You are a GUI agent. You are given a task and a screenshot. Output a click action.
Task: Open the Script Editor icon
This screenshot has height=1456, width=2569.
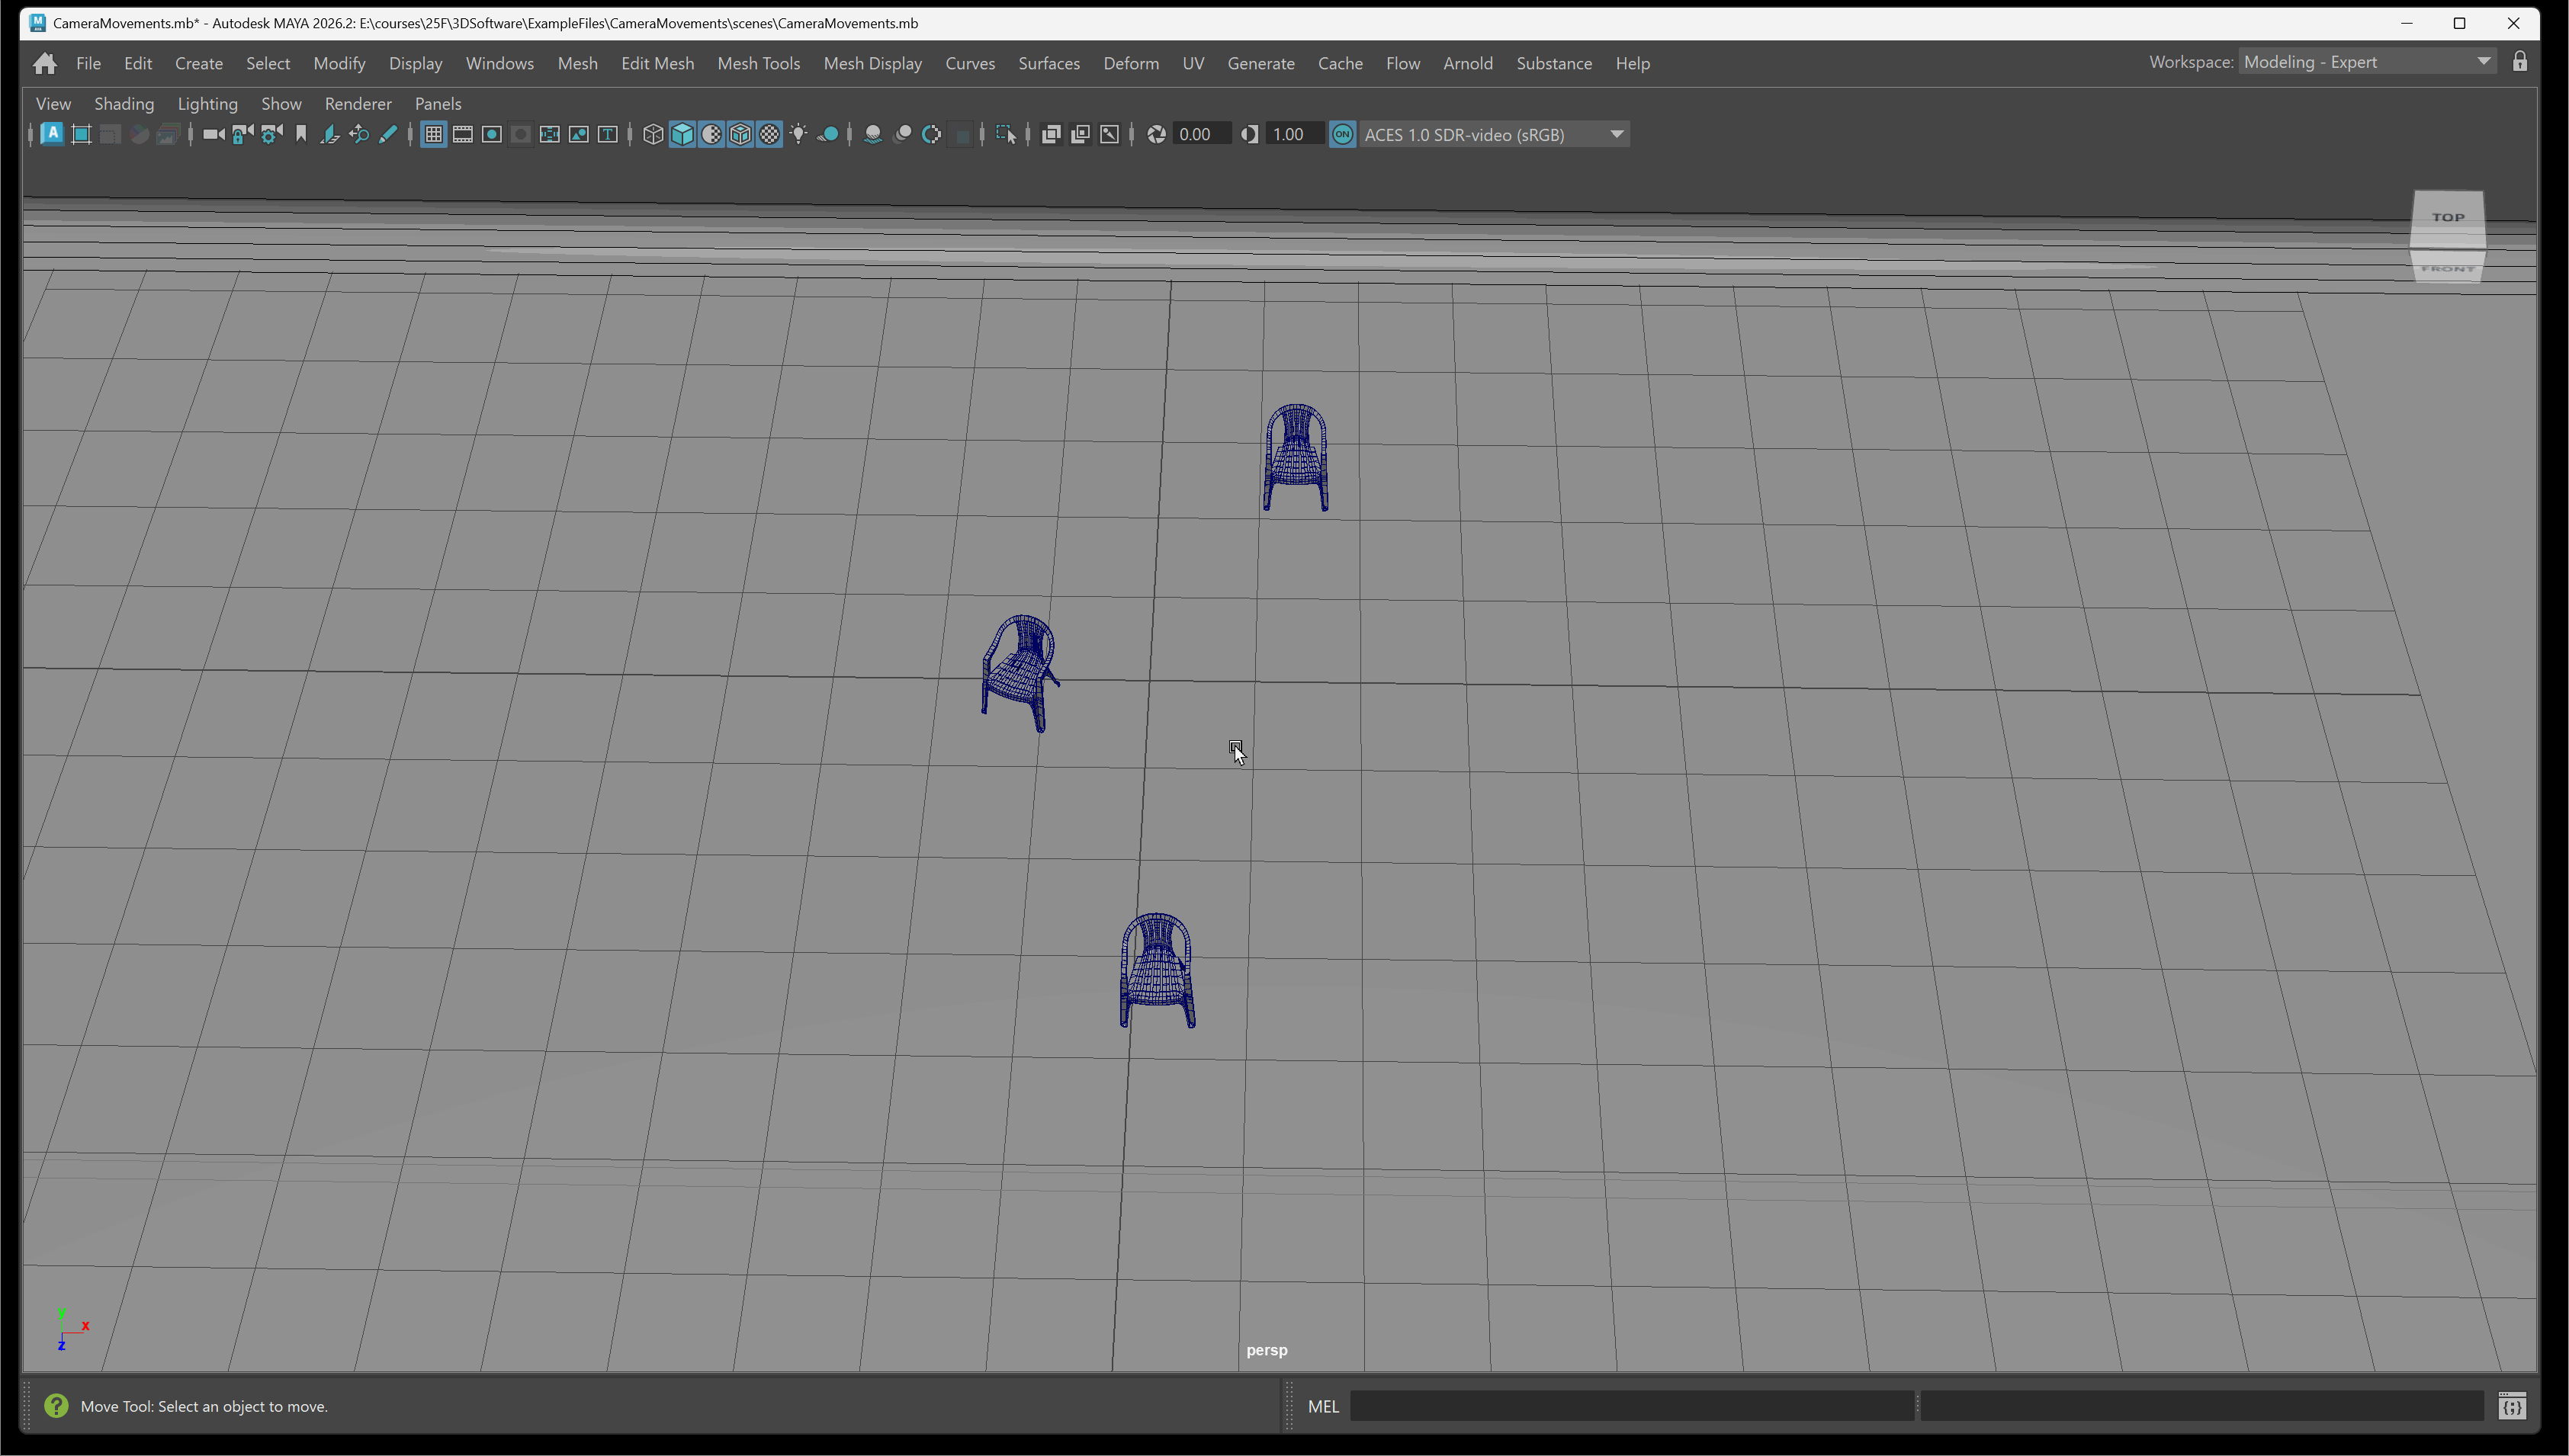(x=2511, y=1407)
